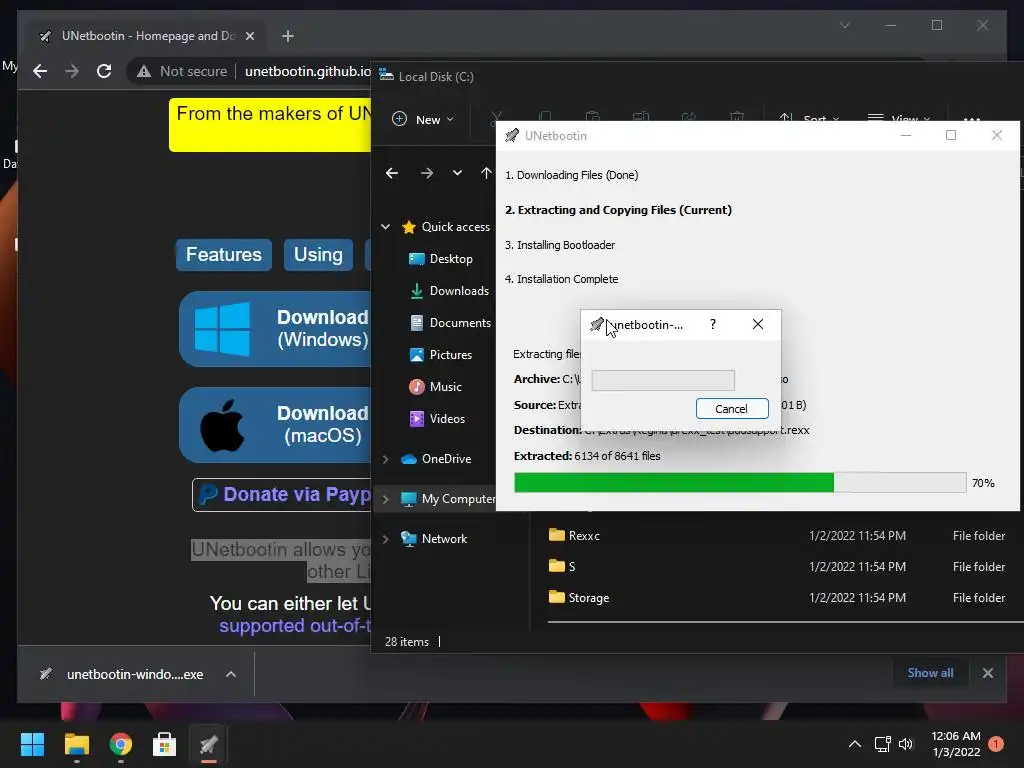Click the Download (macOS) button
Image resolution: width=1024 pixels, height=768 pixels.
(x=275, y=425)
